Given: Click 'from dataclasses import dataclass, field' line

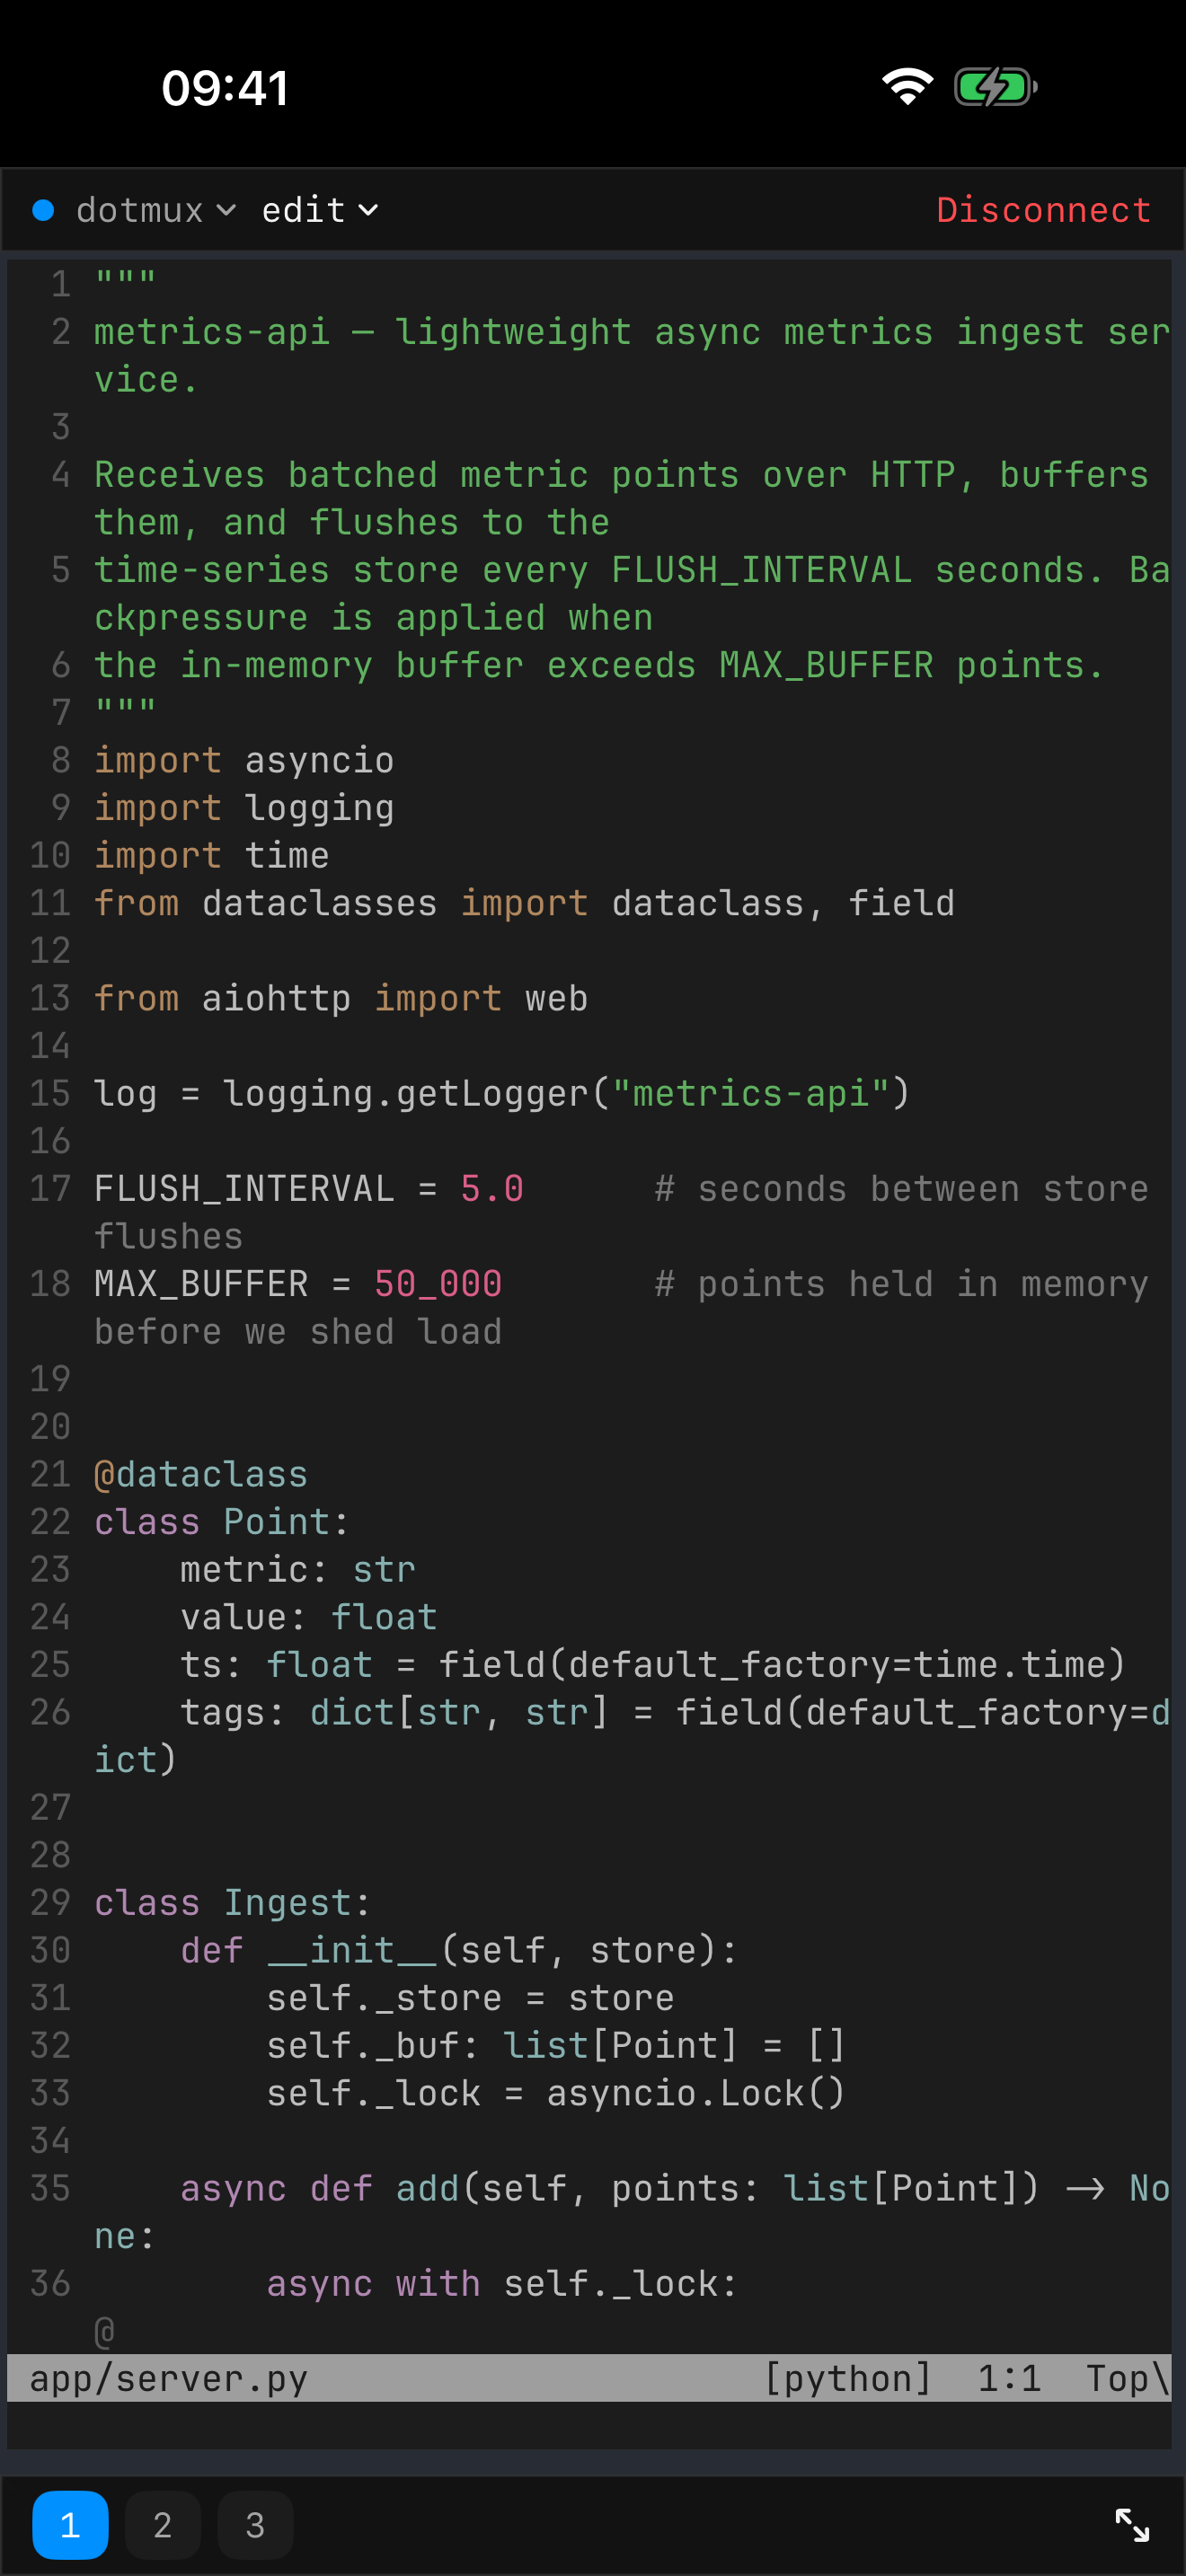Looking at the screenshot, I should click(x=524, y=903).
